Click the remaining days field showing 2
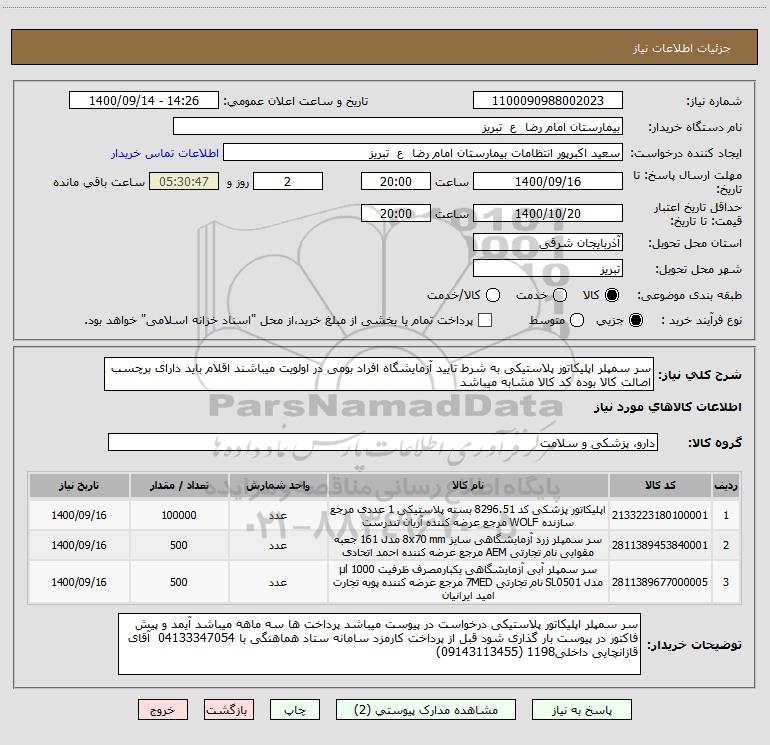 point(288,182)
